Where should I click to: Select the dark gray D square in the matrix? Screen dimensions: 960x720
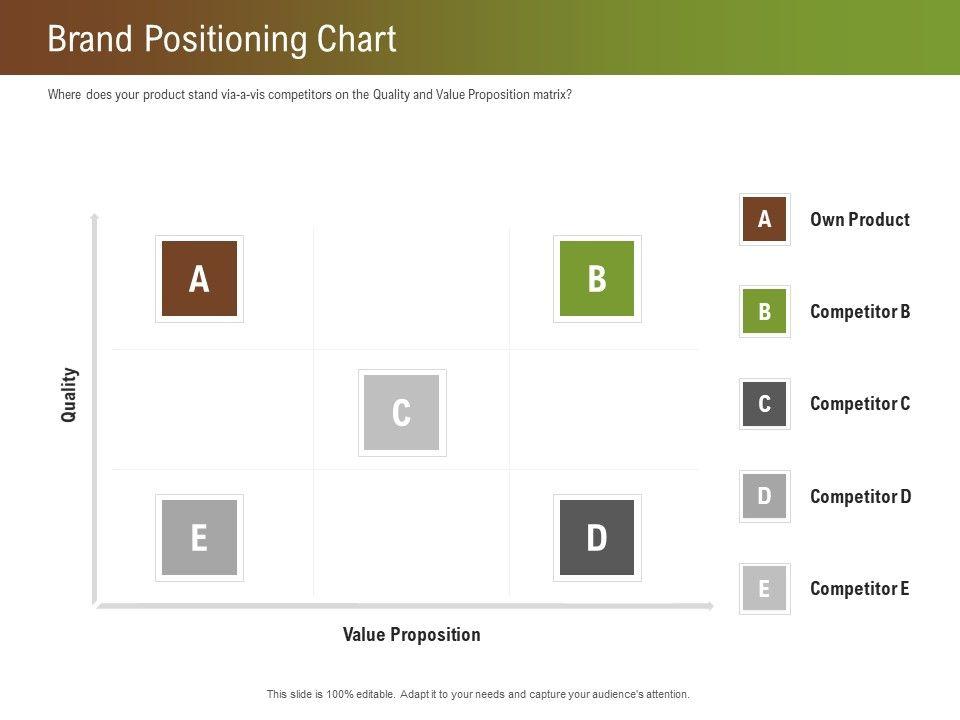point(597,538)
